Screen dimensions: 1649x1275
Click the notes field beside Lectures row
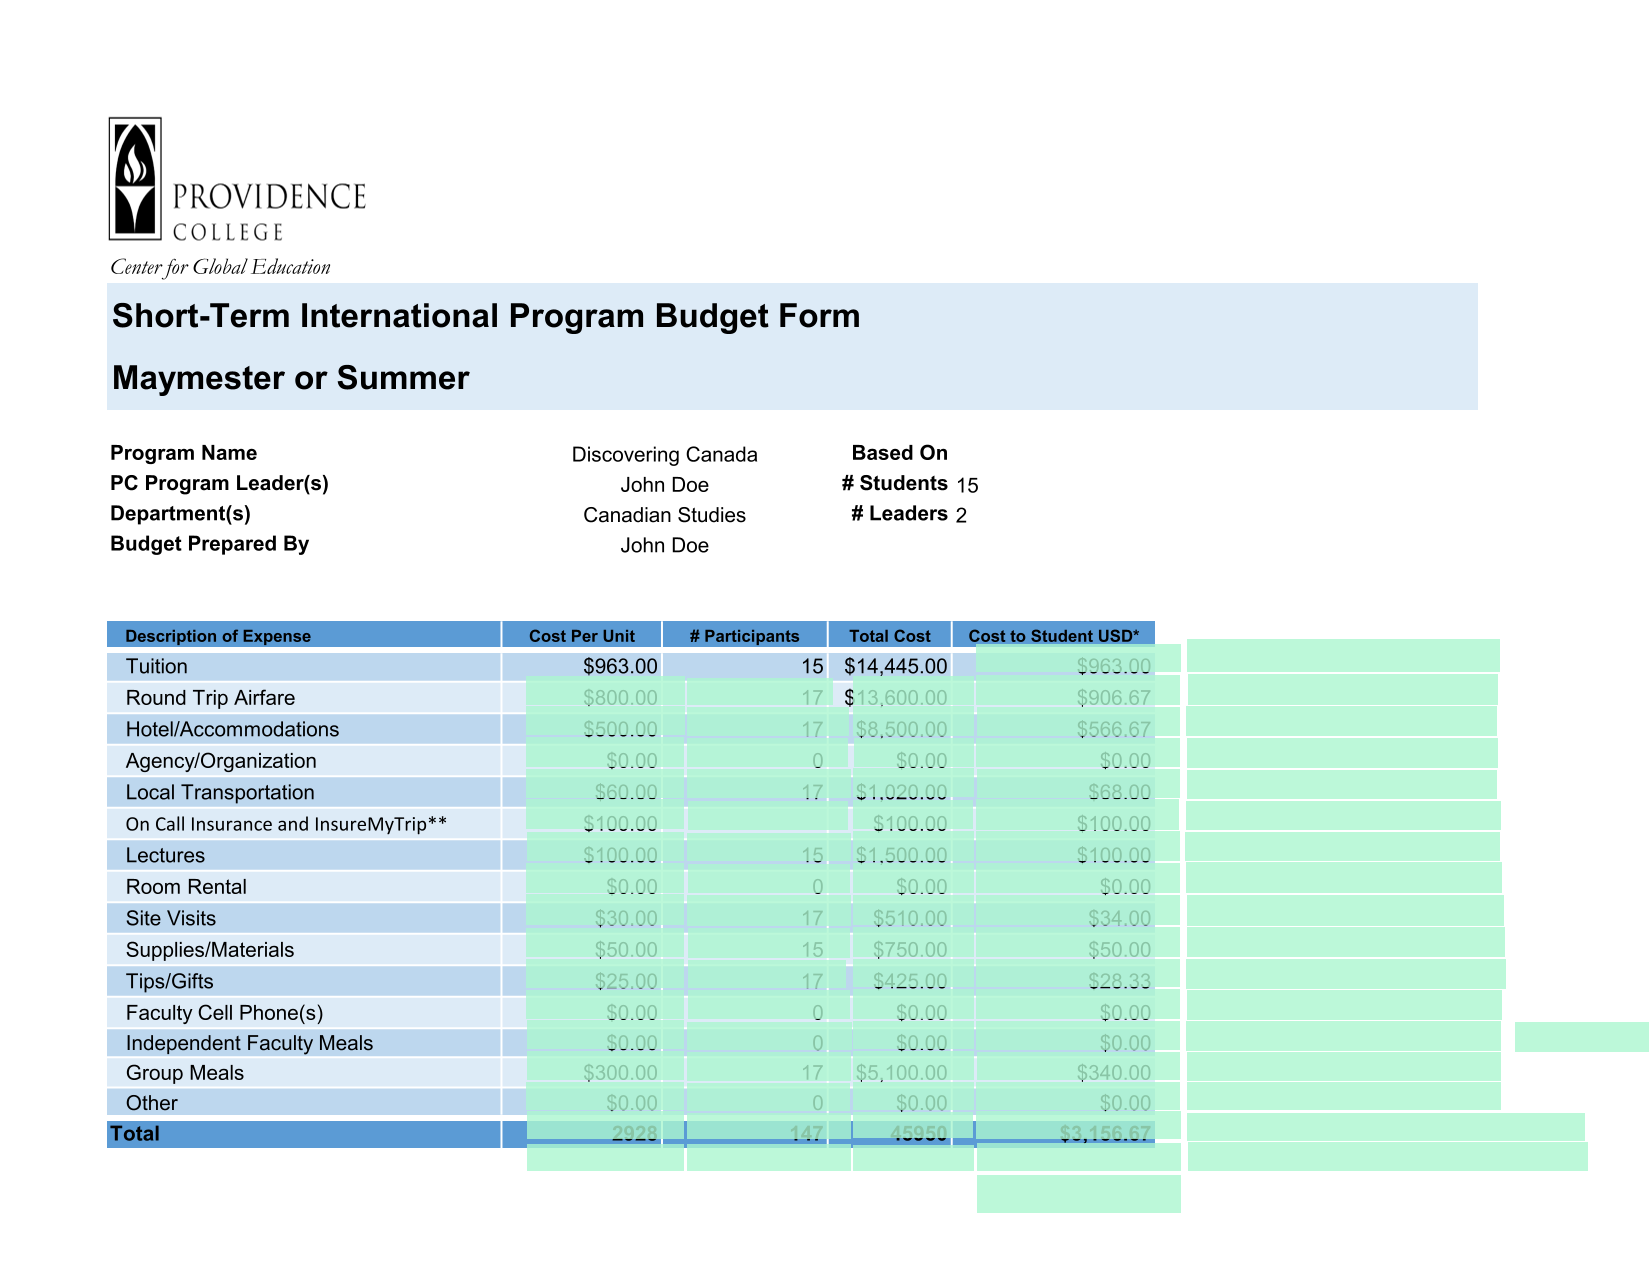coord(1342,846)
